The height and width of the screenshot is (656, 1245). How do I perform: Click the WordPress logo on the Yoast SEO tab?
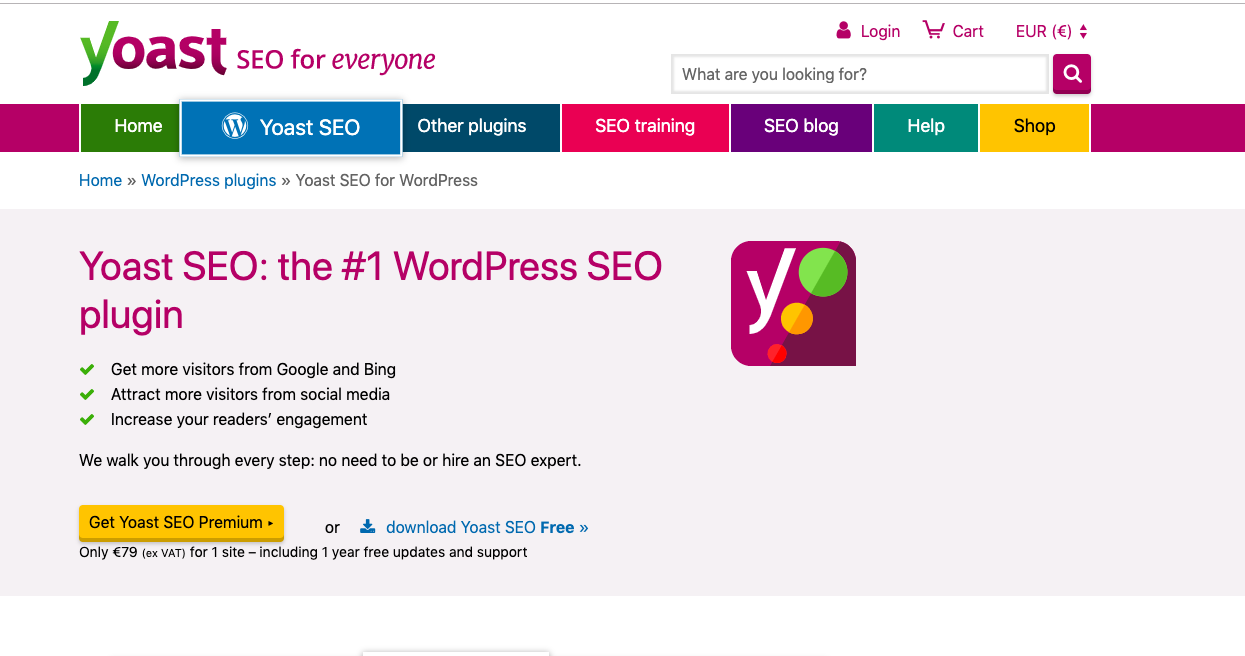point(235,126)
